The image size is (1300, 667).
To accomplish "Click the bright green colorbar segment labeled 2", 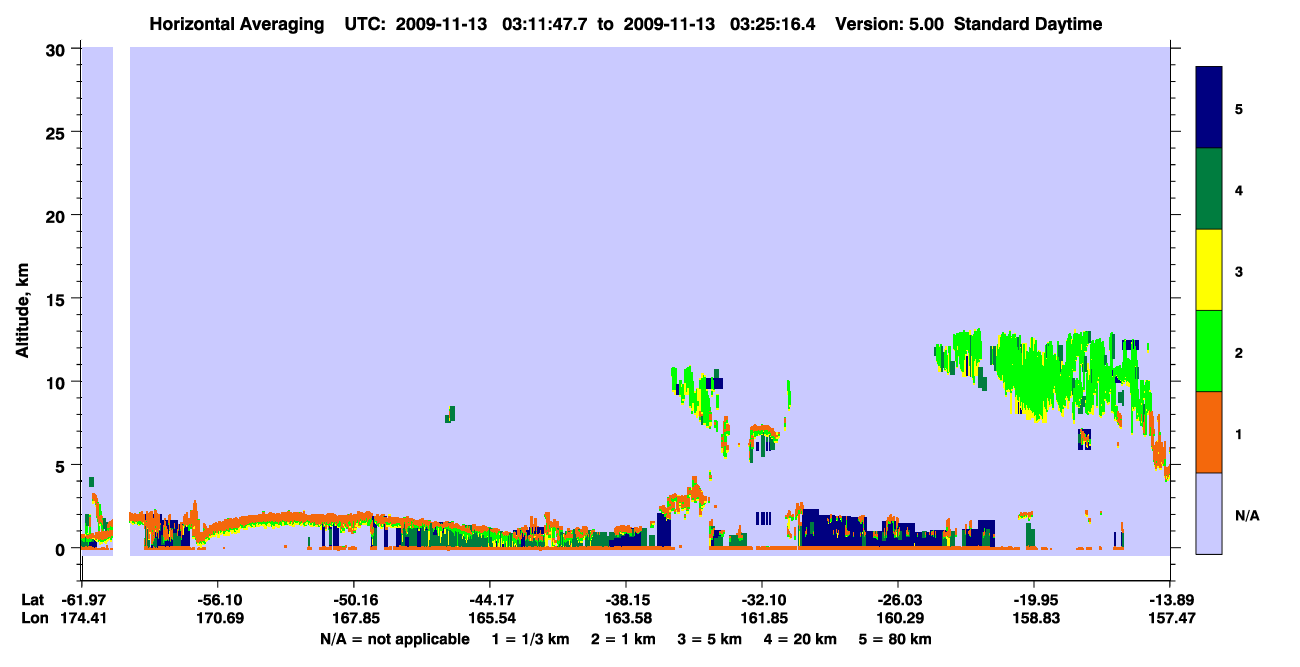I will [1209, 351].
